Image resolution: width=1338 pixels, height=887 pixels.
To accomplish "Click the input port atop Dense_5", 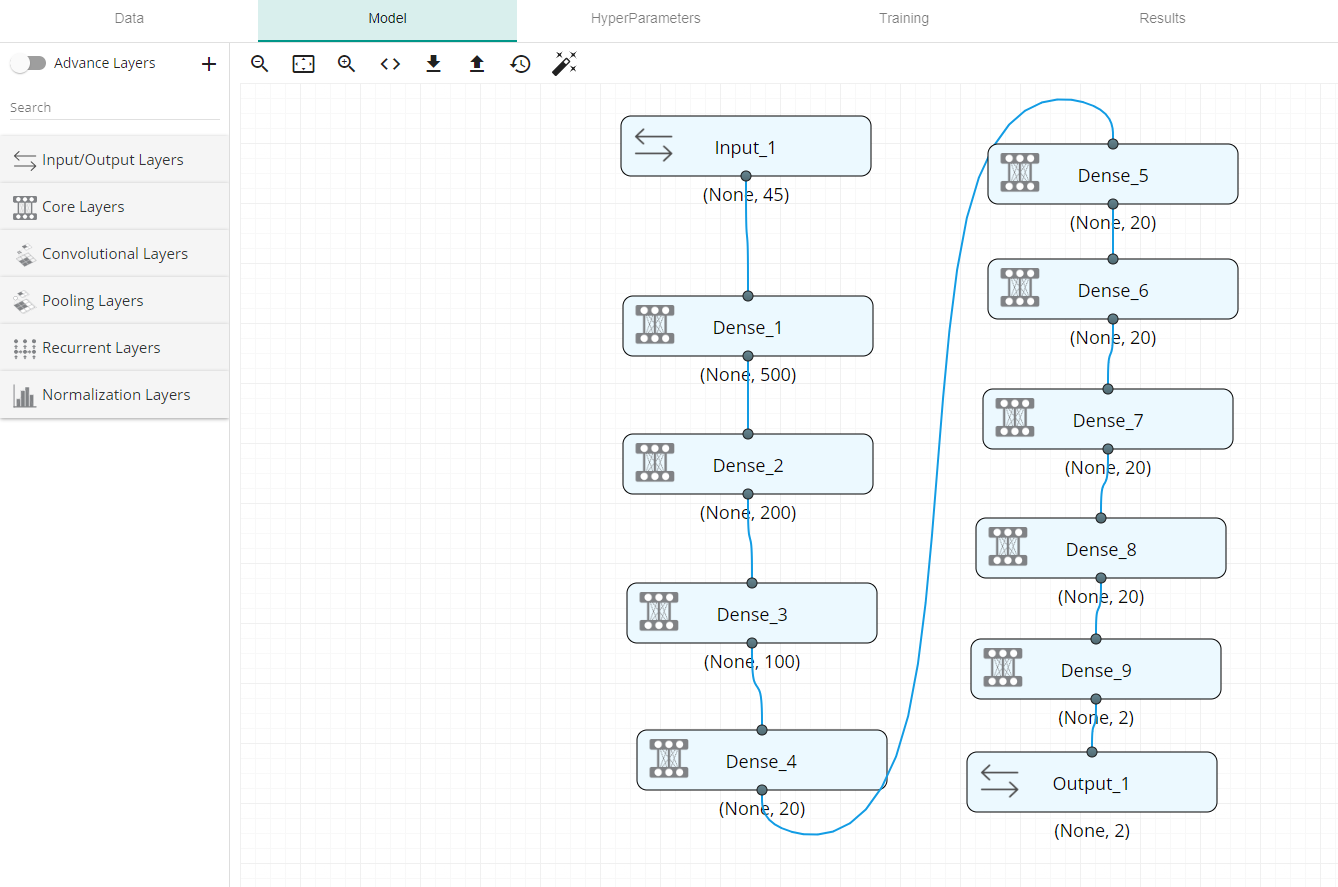I will [1113, 144].
